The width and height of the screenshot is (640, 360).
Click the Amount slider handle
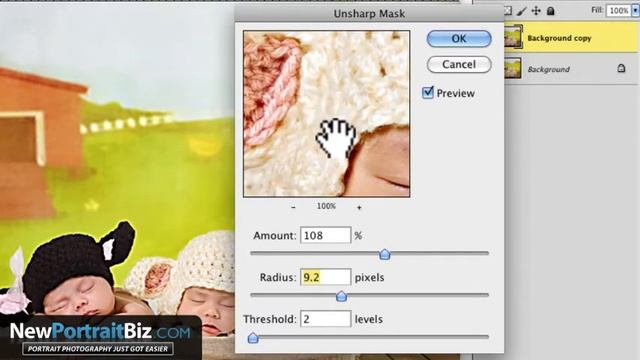(x=384, y=254)
